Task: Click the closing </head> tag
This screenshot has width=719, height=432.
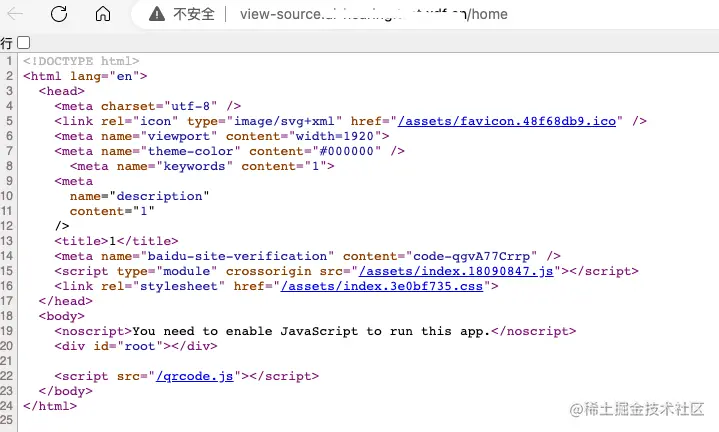Action: pyautogui.click(x=66, y=301)
